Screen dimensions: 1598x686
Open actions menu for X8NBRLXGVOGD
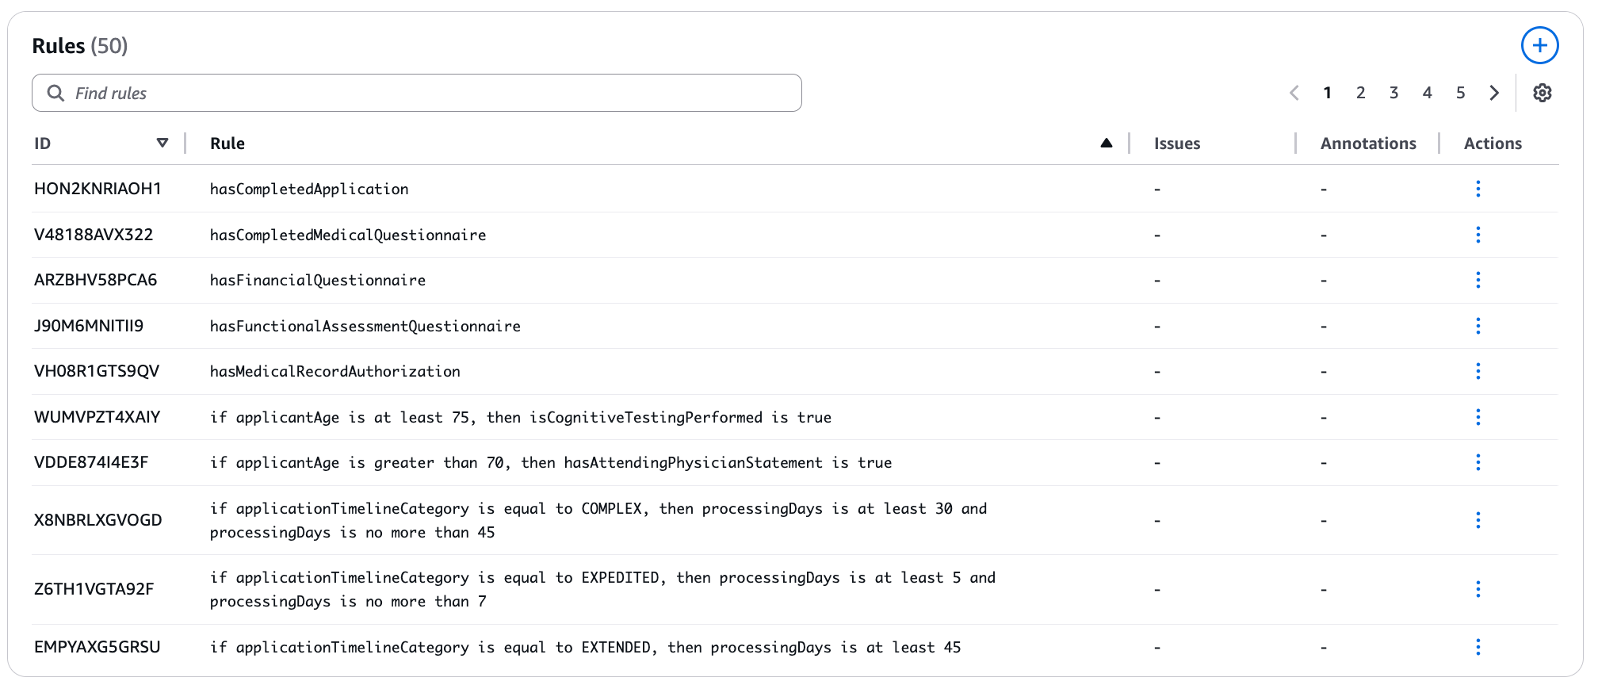pos(1478,520)
